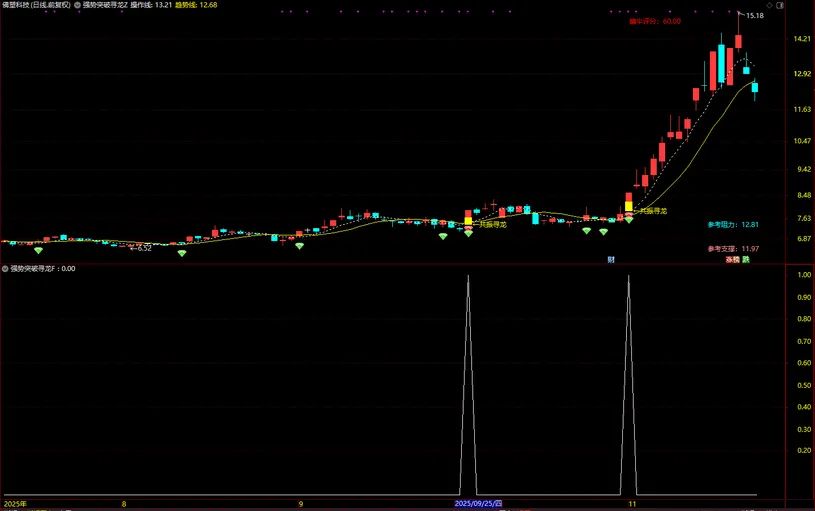This screenshot has width=815, height=511.
Task: Click the stock name 佛塑科技 in the header
Action: (16, 5)
